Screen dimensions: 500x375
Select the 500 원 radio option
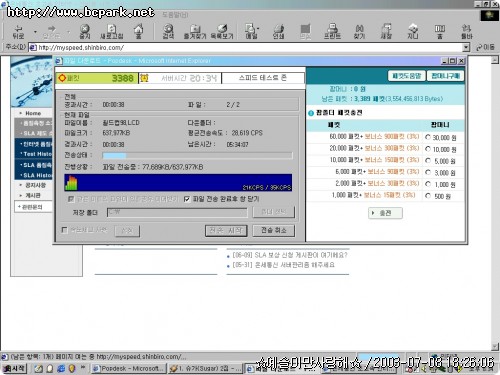coord(428,196)
